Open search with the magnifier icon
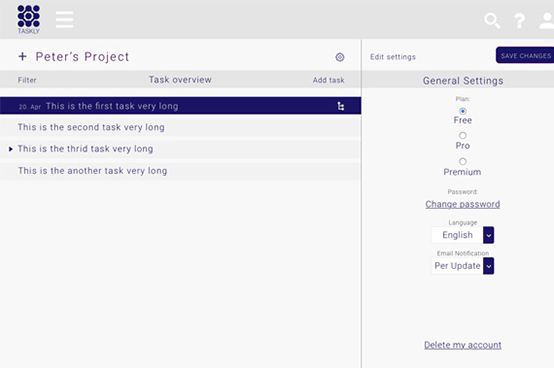 coord(492,21)
